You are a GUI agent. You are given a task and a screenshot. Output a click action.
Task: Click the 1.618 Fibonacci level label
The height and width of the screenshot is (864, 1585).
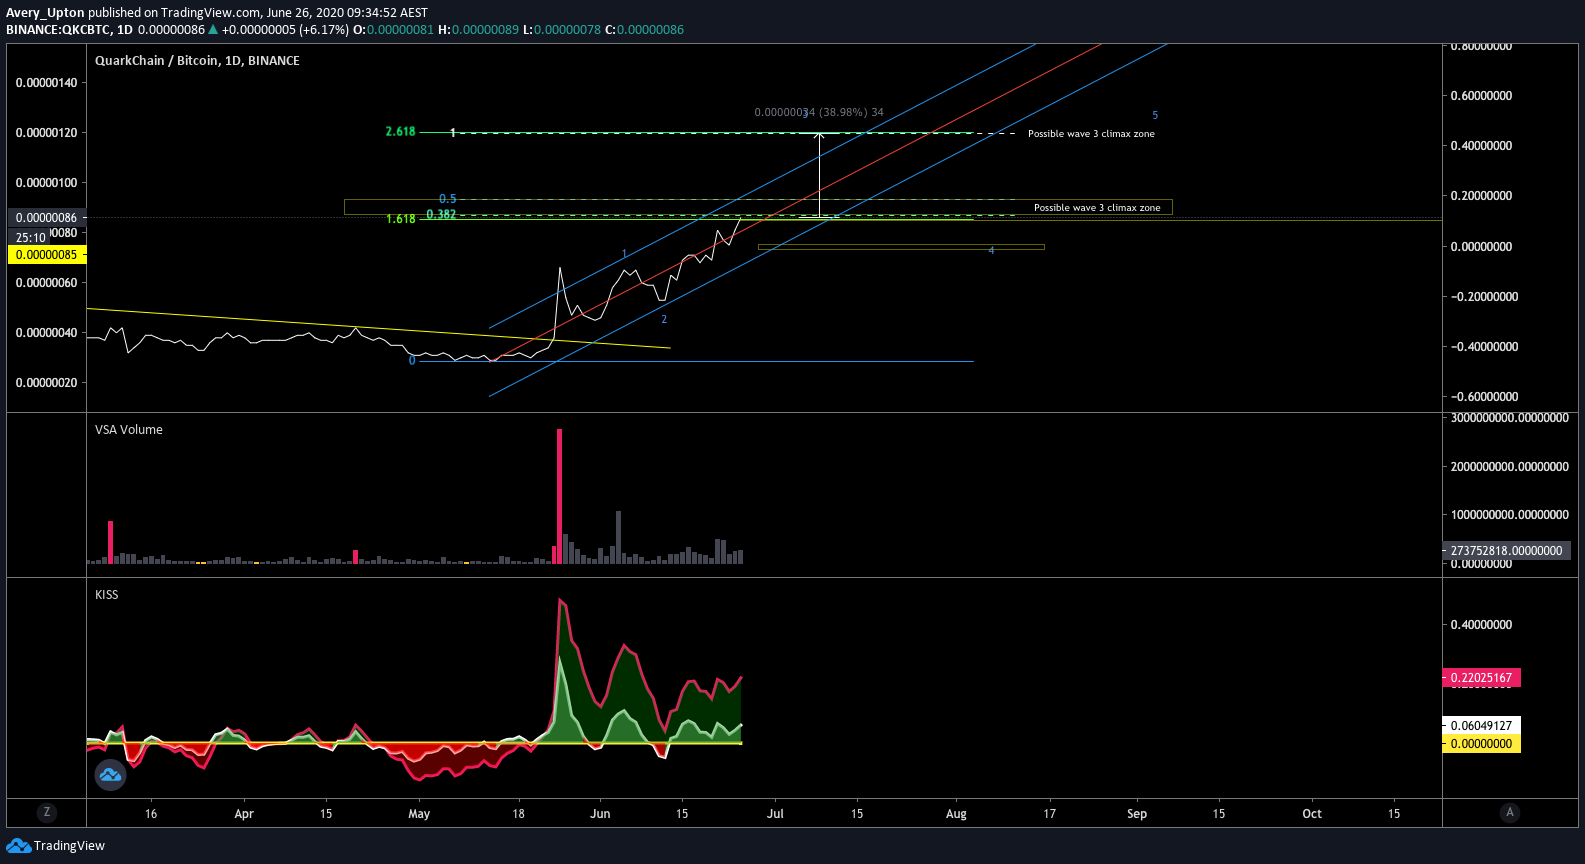click(x=400, y=219)
